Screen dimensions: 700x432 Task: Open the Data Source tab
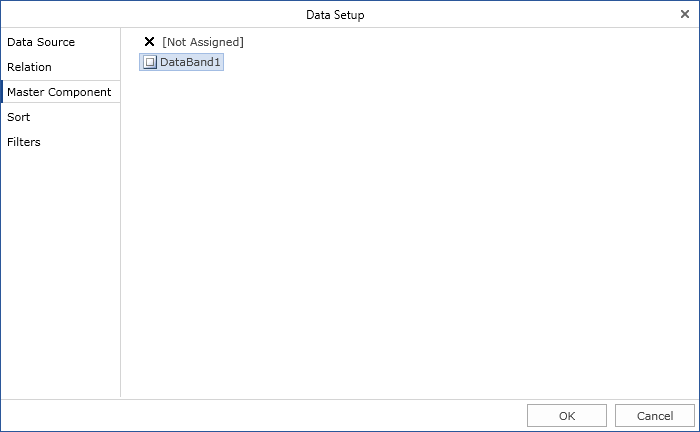click(x=41, y=42)
